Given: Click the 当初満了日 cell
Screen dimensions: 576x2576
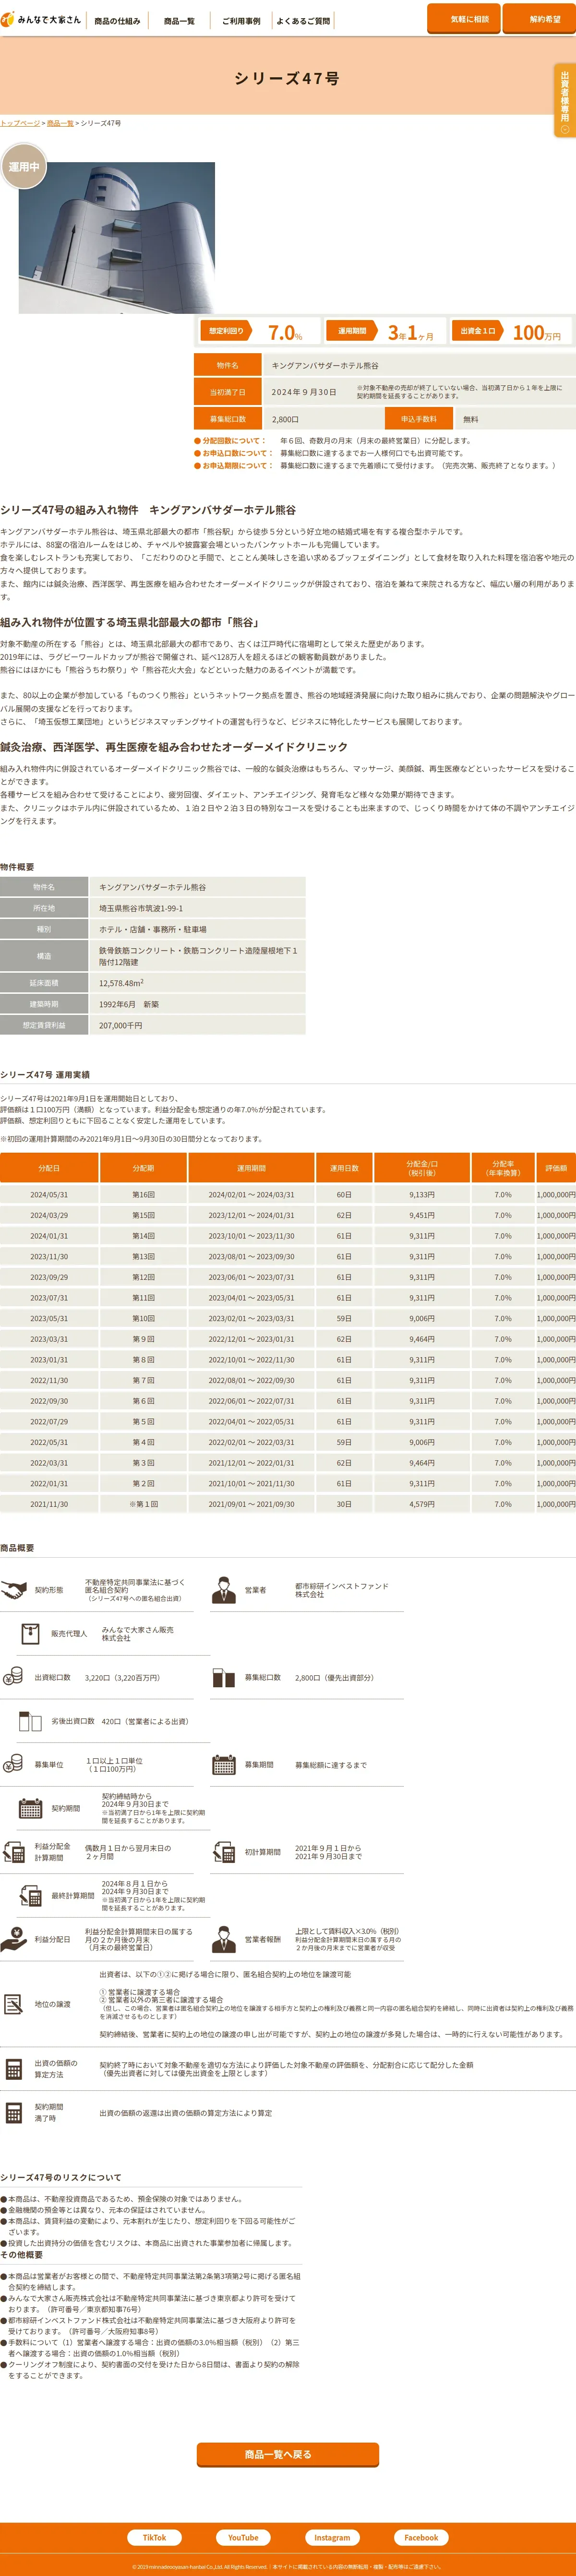Looking at the screenshot, I should (x=227, y=392).
